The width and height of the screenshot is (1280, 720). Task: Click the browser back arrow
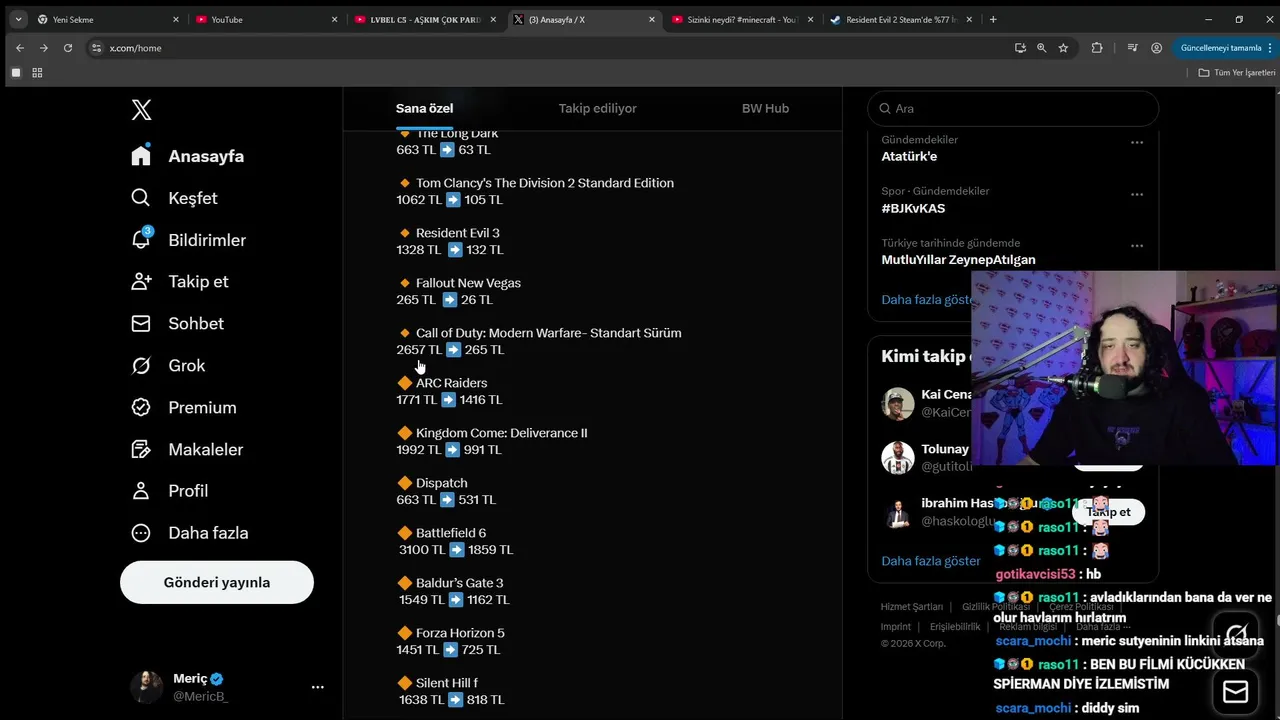tap(20, 48)
